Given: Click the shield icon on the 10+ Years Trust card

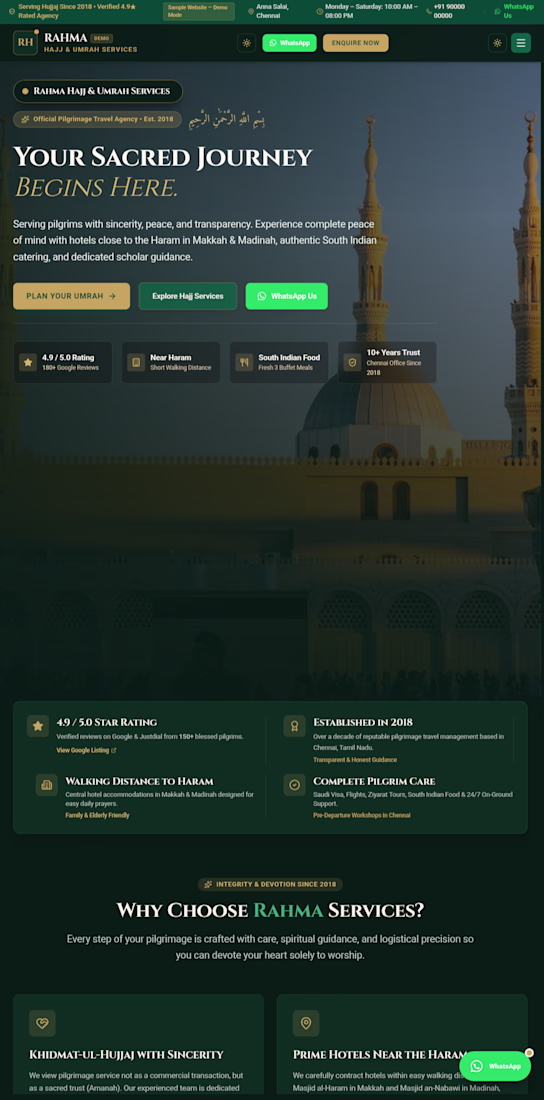Looking at the screenshot, I should pyautogui.click(x=352, y=363).
